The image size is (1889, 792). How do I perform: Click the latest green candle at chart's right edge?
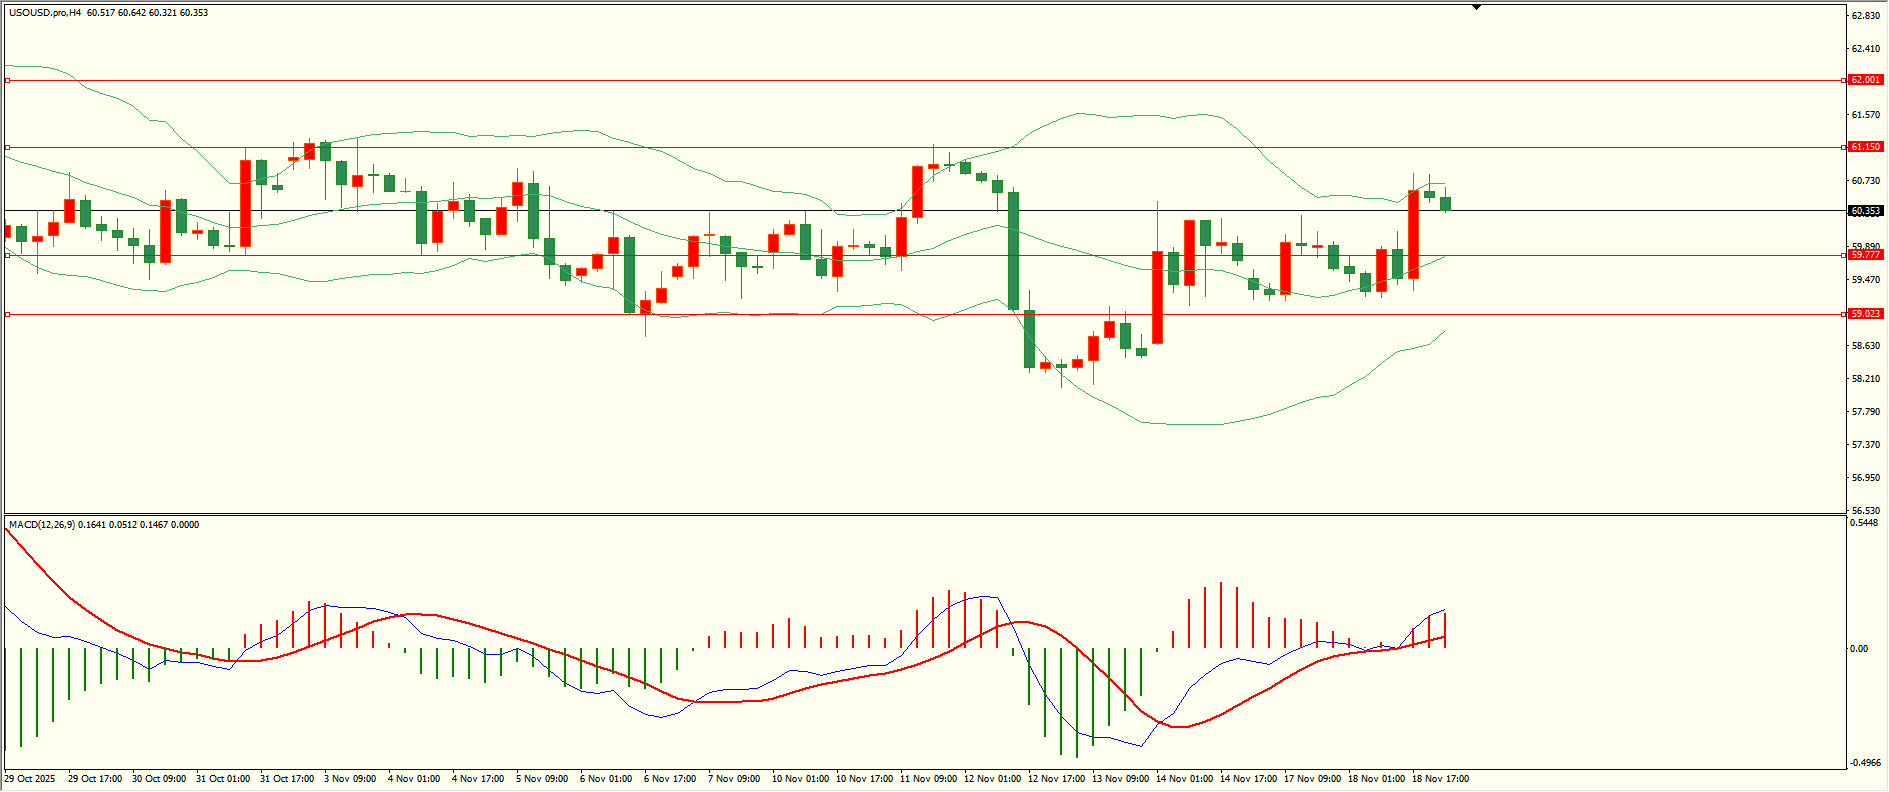pos(1445,204)
